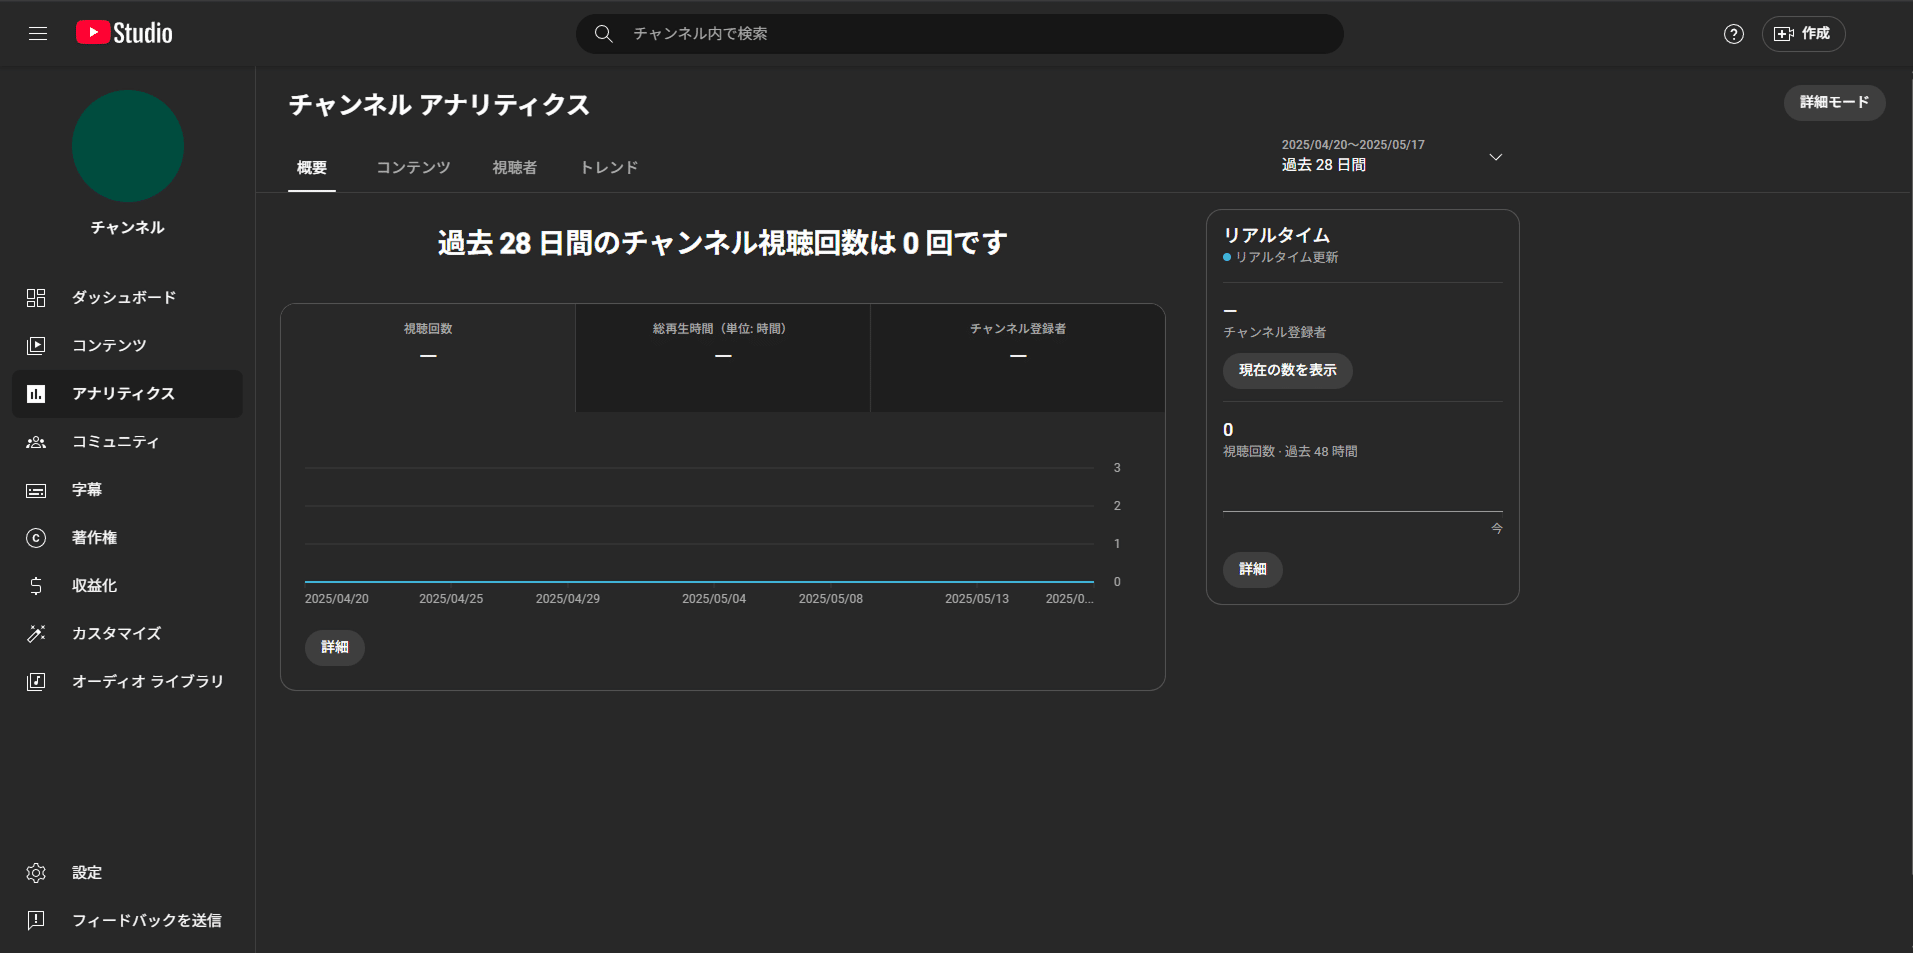
Task: Open the hamburger menu icon
Action: pos(38,33)
